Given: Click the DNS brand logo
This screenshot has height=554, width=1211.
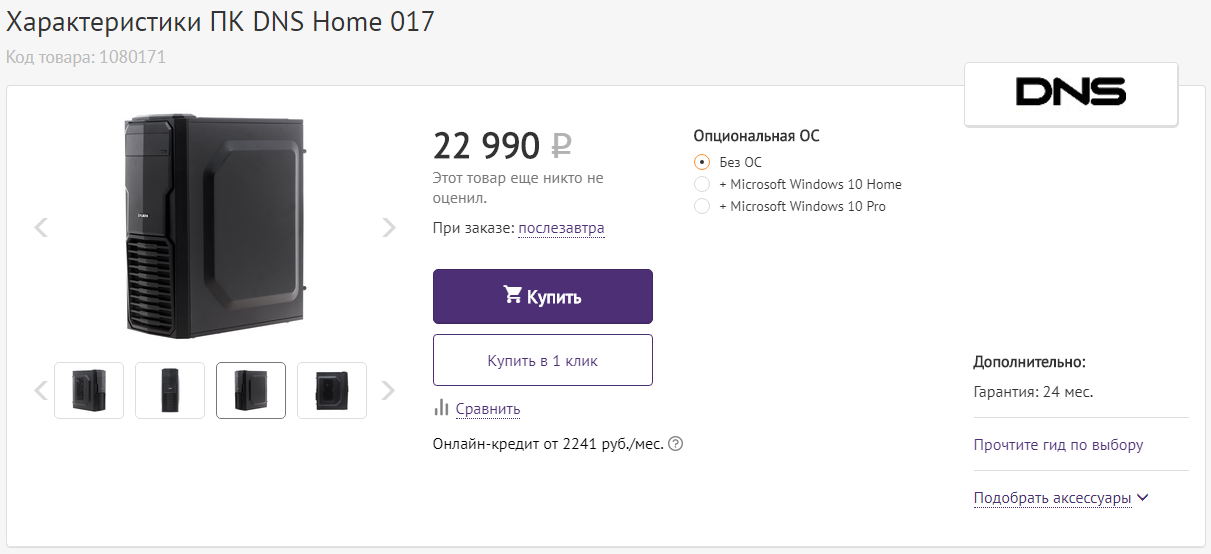Looking at the screenshot, I should coord(1070,93).
